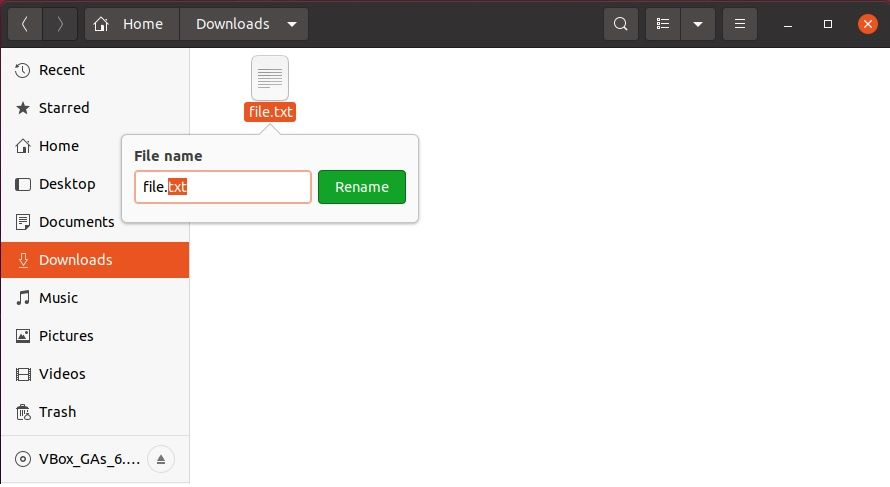This screenshot has width=890, height=487.
Task: Go forward with the right arrow
Action: click(60, 24)
